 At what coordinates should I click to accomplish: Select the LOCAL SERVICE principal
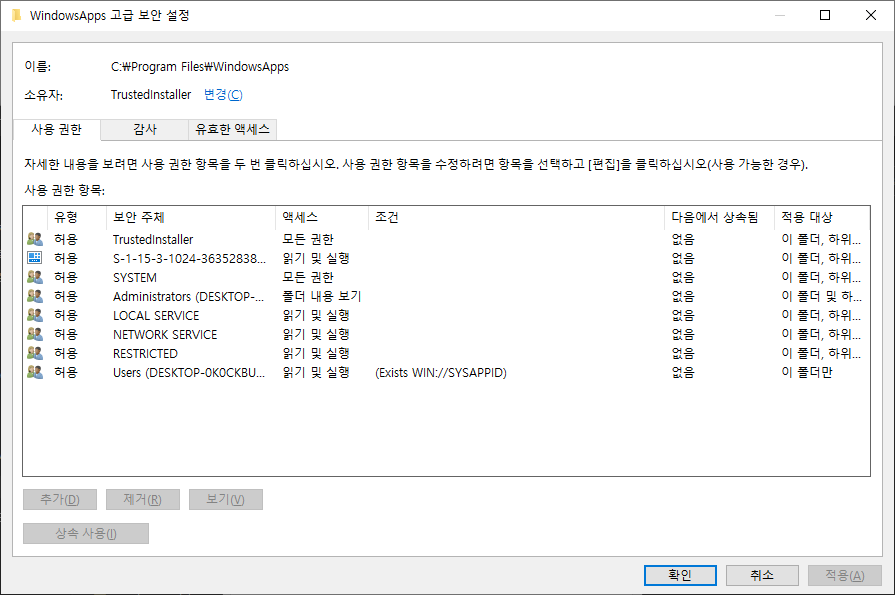[156, 315]
